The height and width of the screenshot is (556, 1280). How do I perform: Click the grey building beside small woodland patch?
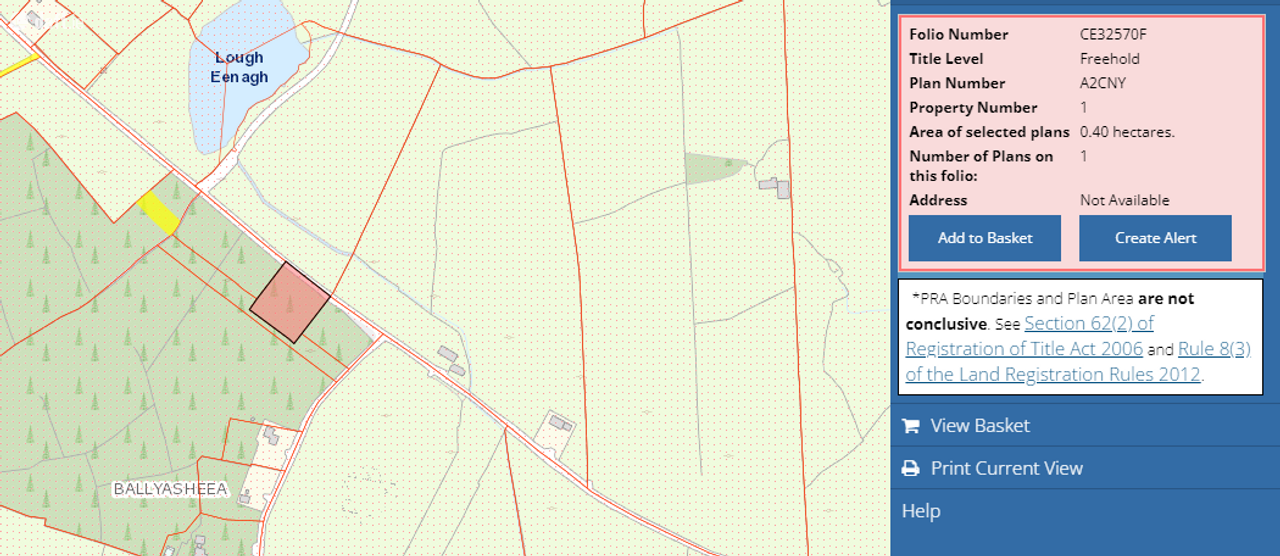[x=775, y=187]
